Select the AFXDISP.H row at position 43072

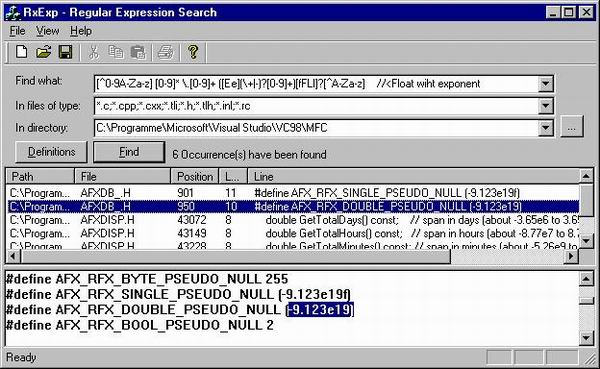[293, 220]
